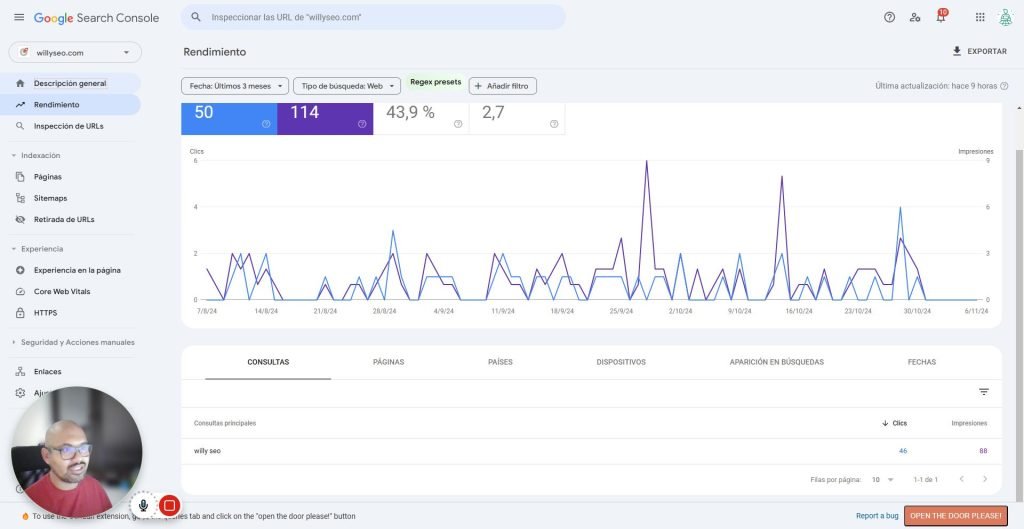Go to previous page of results
The image size is (1024, 529).
961,479
